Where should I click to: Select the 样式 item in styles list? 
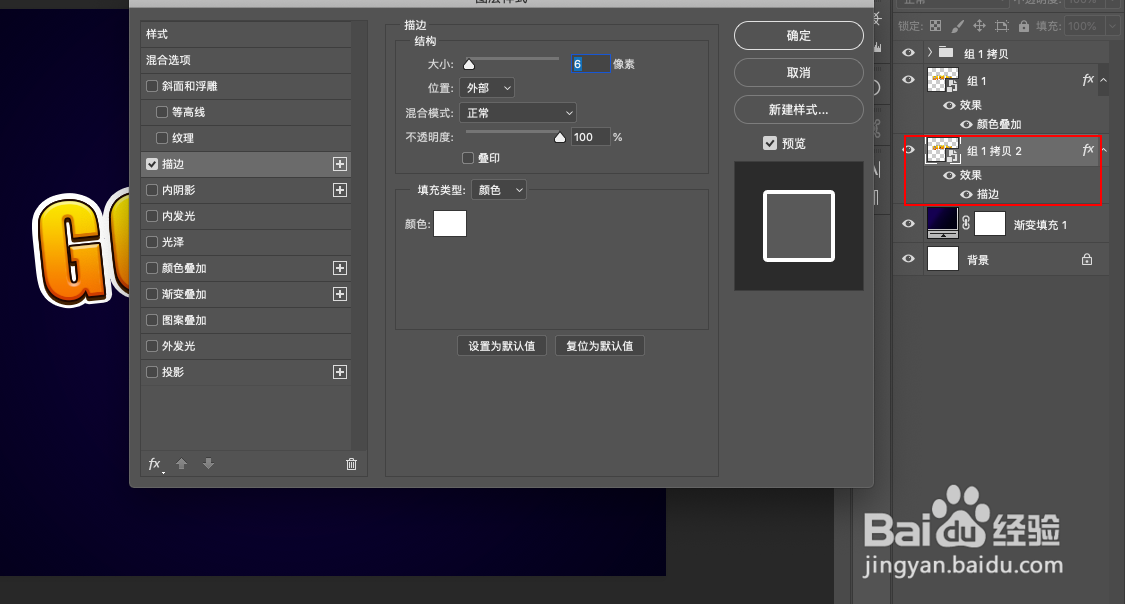[x=246, y=34]
